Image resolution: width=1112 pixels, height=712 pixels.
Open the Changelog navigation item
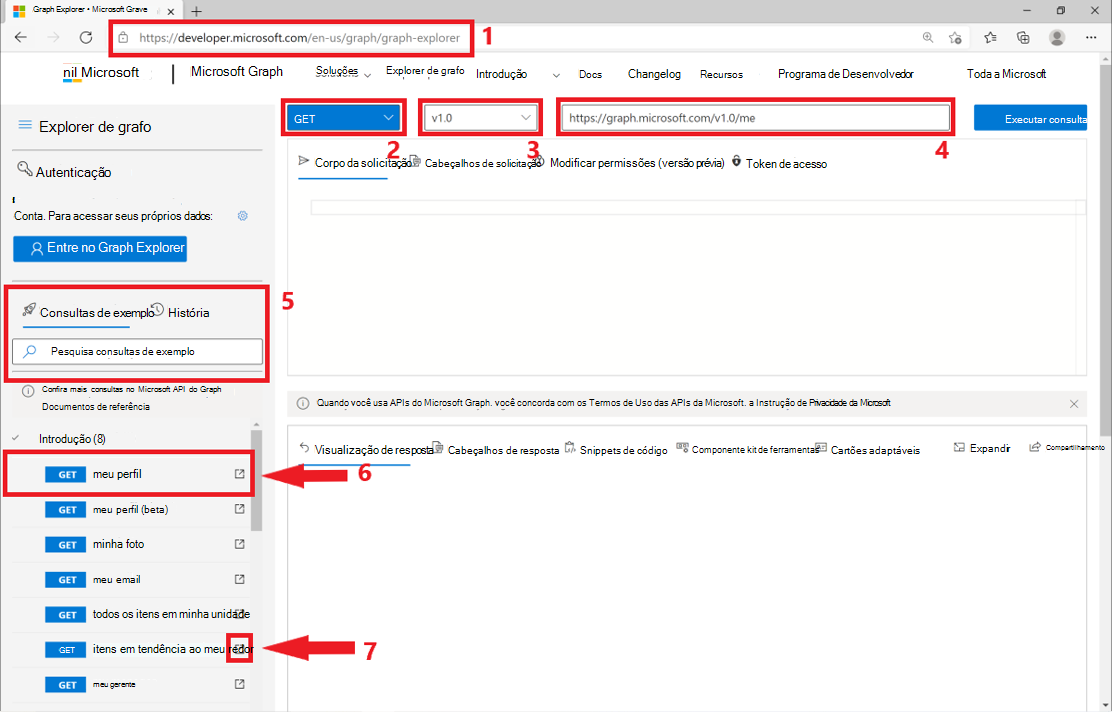coord(654,73)
